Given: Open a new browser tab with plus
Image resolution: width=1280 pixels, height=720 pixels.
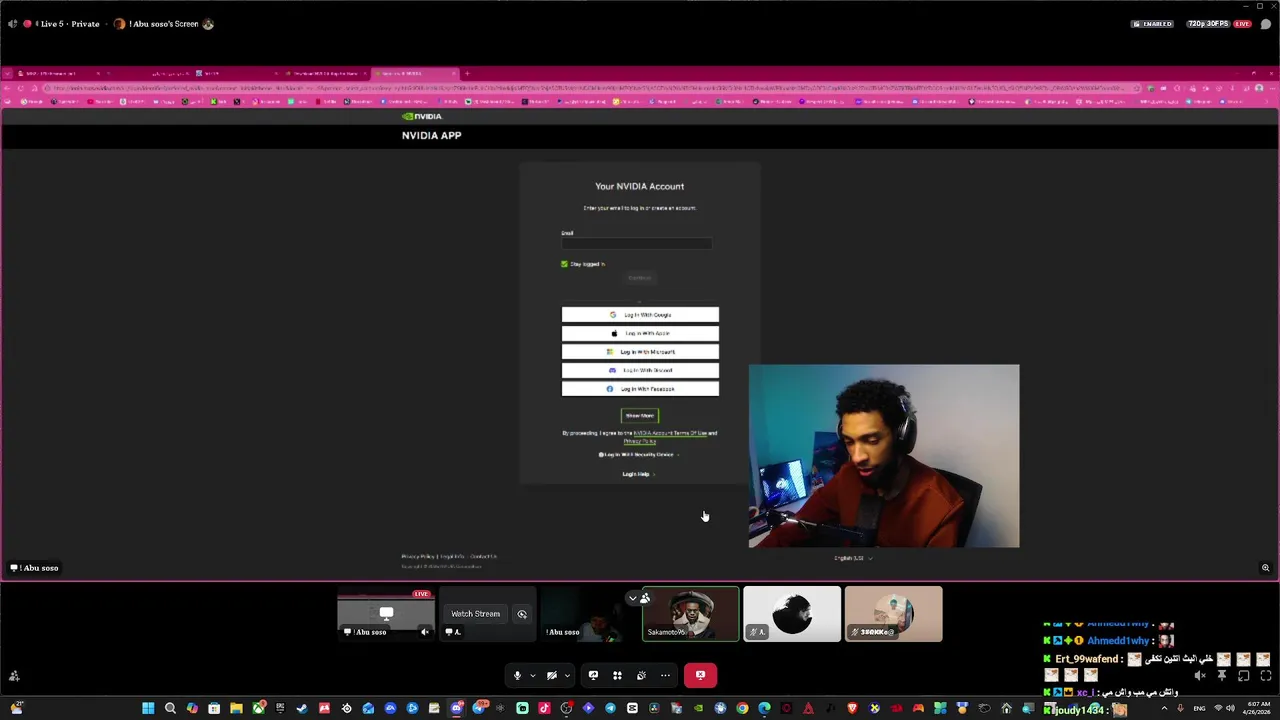Looking at the screenshot, I should coord(467,73).
